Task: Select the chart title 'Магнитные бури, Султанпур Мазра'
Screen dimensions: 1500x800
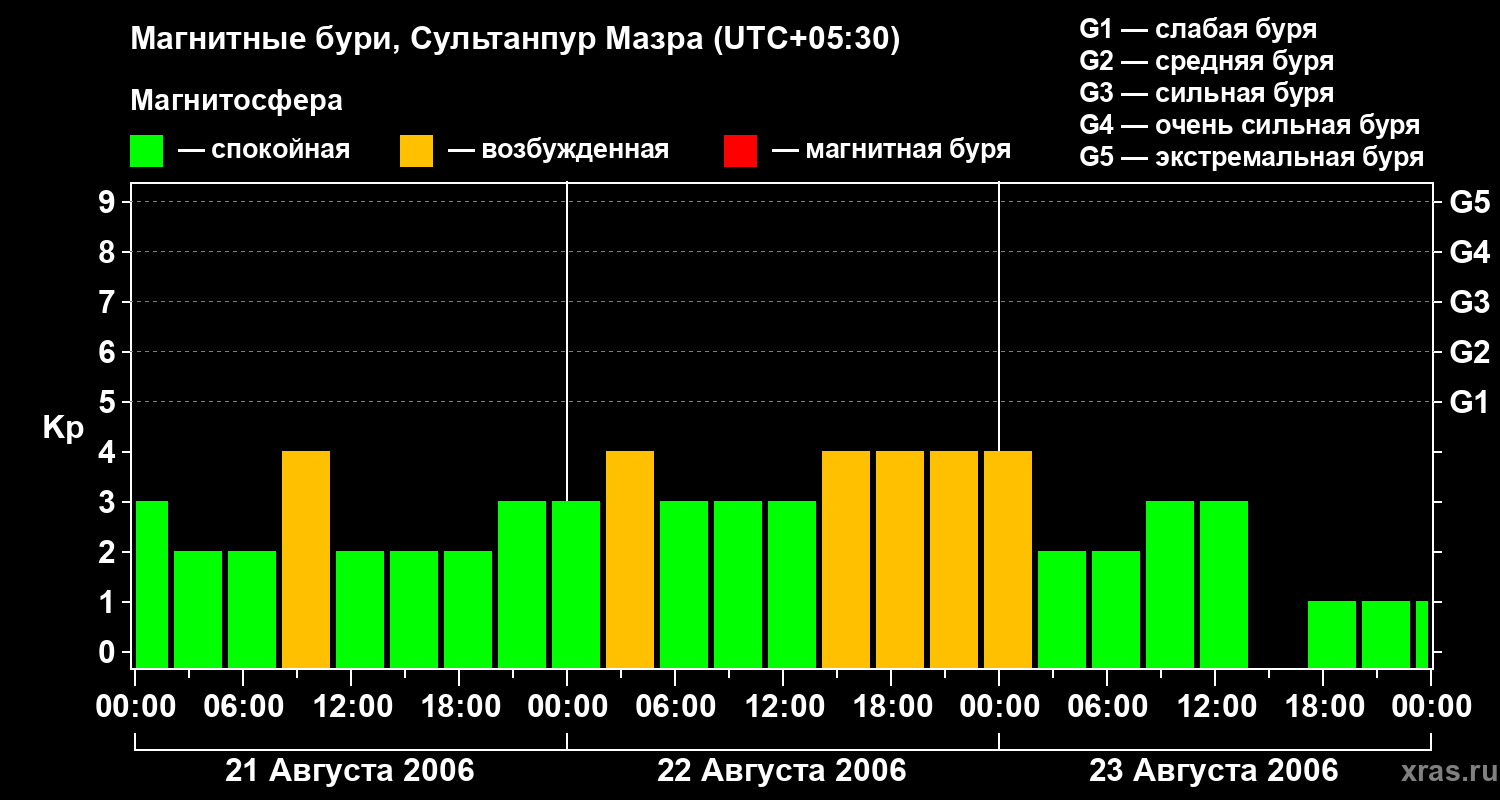Action: pos(415,40)
